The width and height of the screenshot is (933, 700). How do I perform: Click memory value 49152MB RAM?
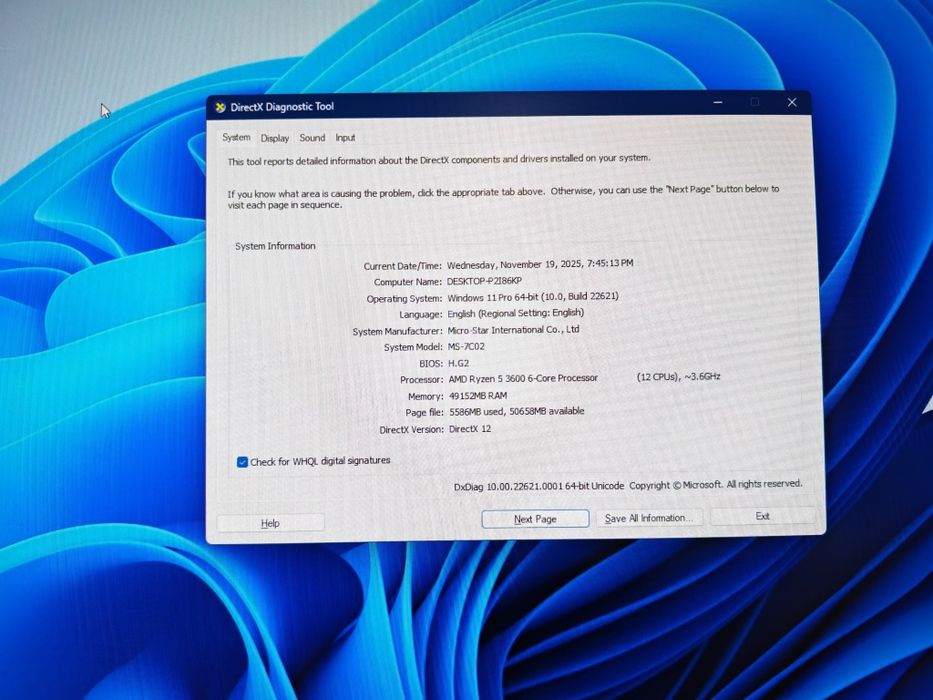click(x=478, y=396)
